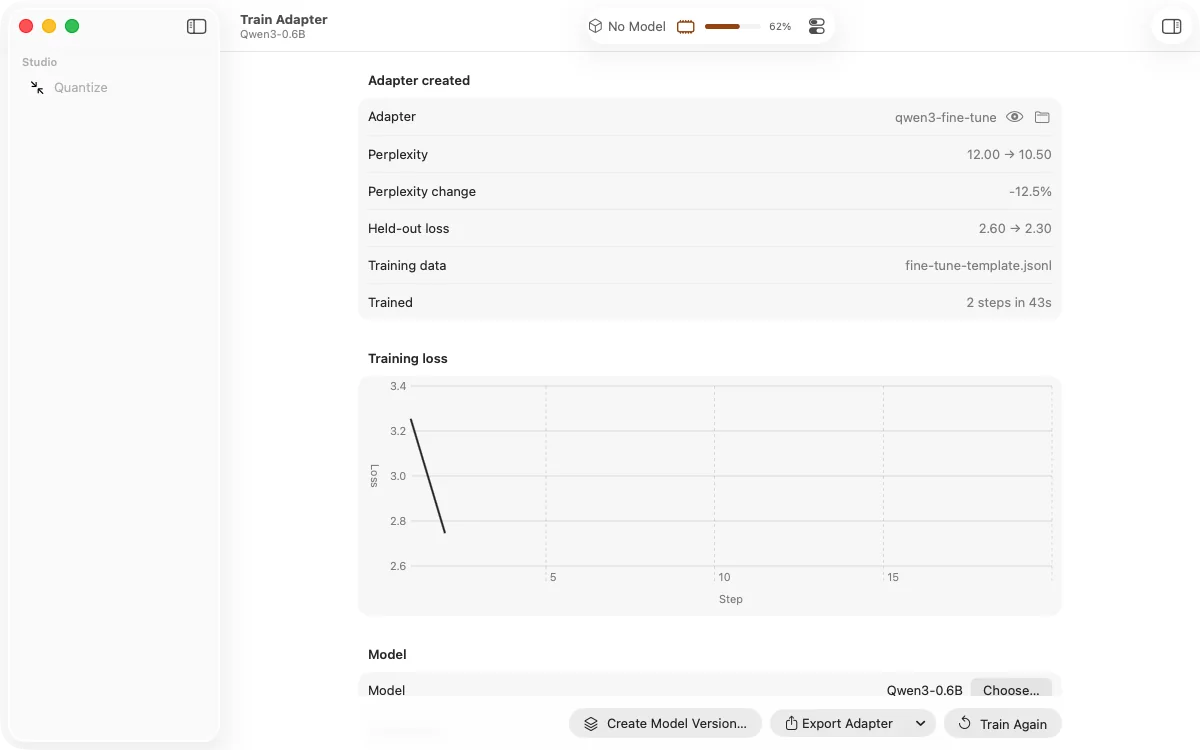
Task: Click the Qwen3-0.6B subtitle under title
Action: pyautogui.click(x=272, y=34)
